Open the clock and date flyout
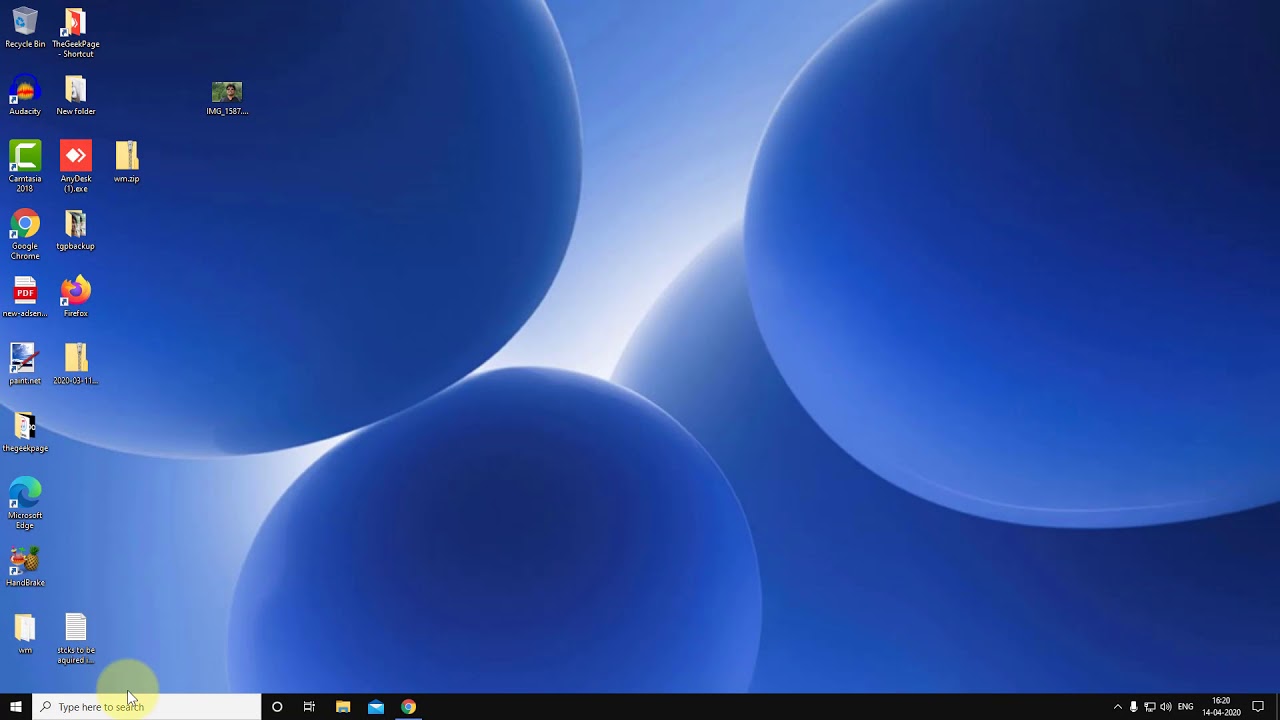The image size is (1280, 720). tap(1221, 707)
